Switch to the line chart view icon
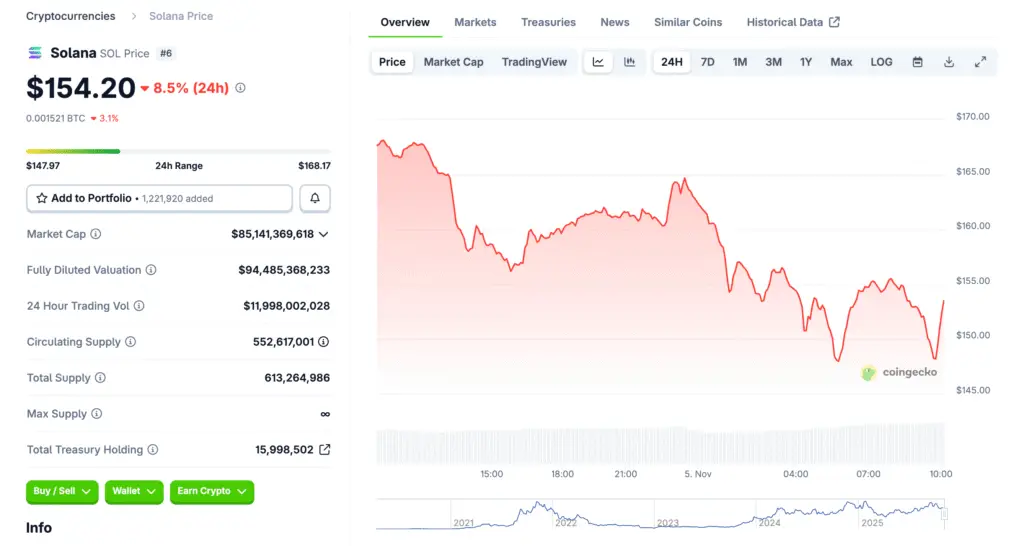Image resolution: width=1024 pixels, height=546 pixels. coord(598,62)
